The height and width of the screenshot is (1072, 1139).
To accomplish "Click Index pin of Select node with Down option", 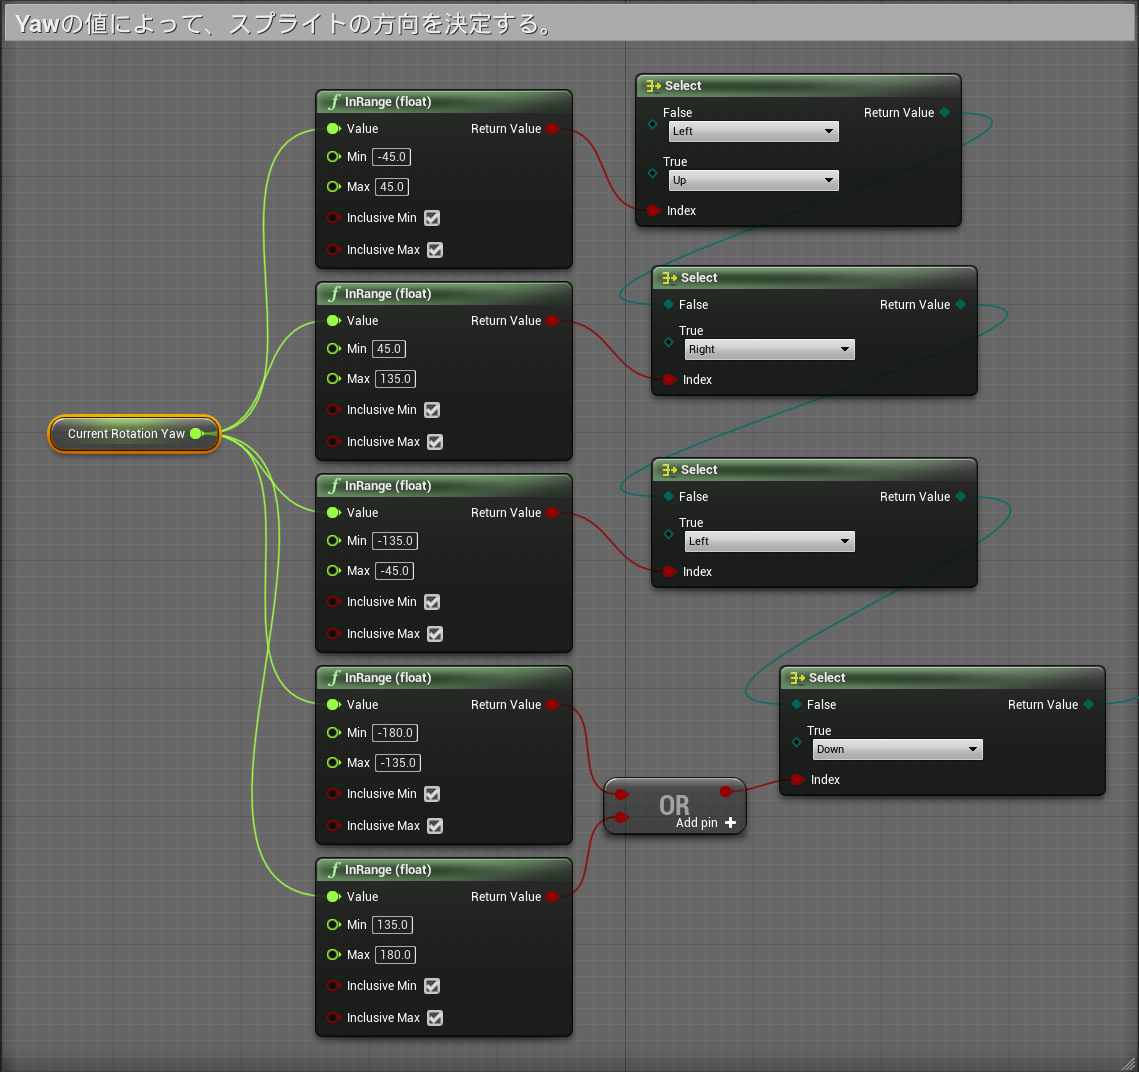I will click(x=797, y=779).
